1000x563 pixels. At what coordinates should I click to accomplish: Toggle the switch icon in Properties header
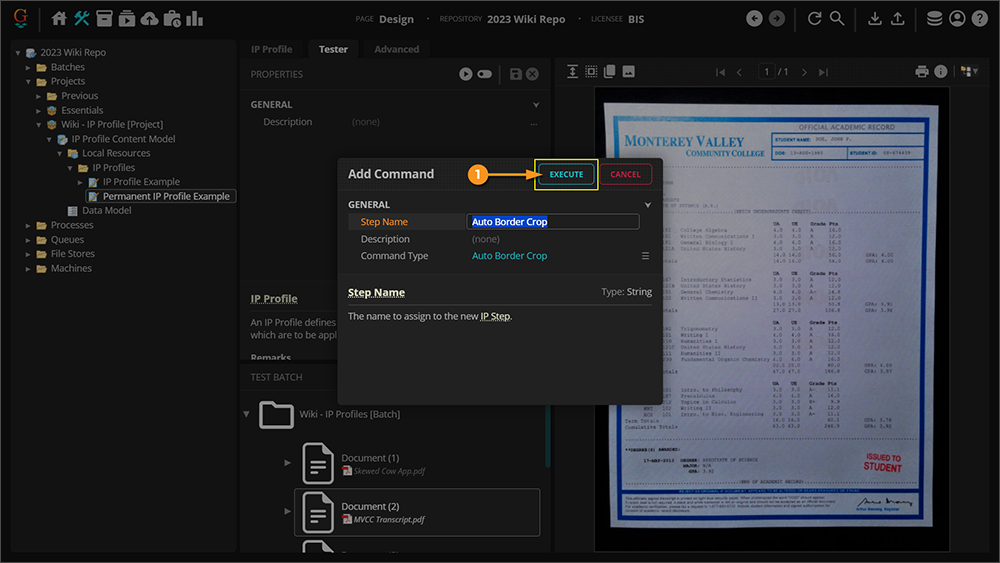485,74
